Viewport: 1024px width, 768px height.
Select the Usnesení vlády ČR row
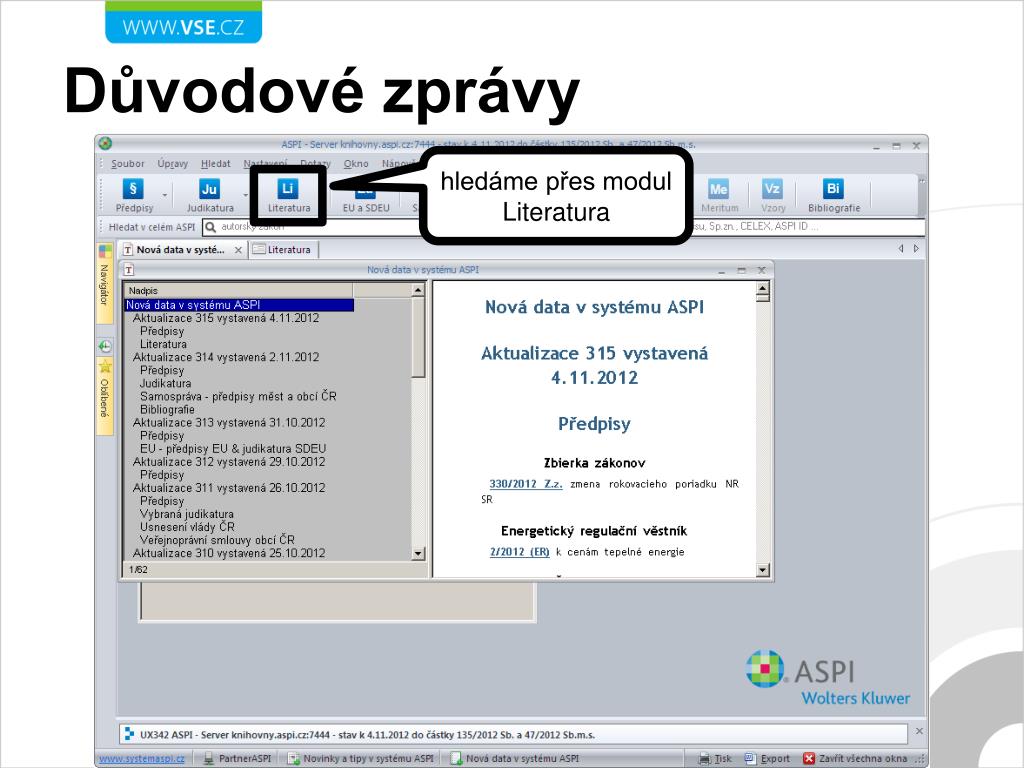pyautogui.click(x=187, y=527)
